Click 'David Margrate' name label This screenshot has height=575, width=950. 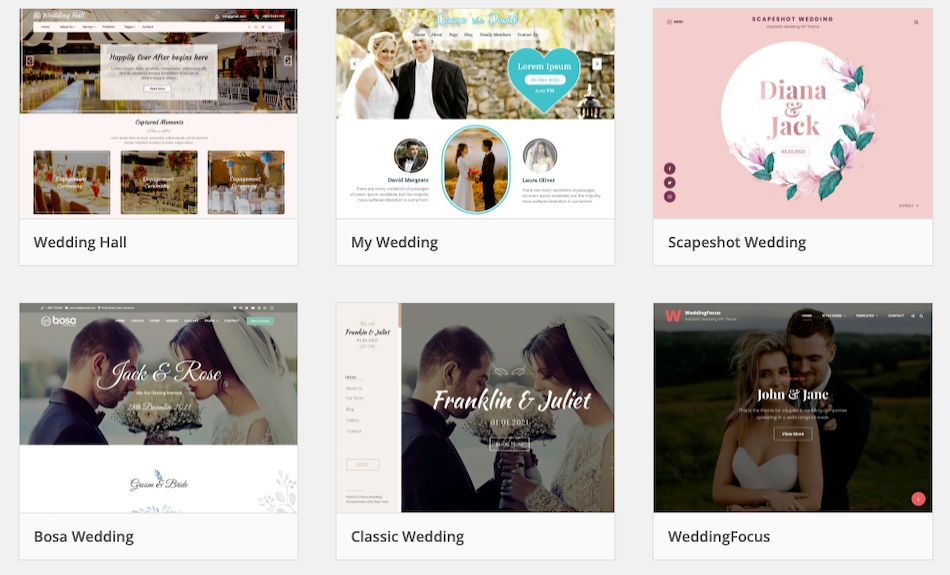click(x=408, y=180)
